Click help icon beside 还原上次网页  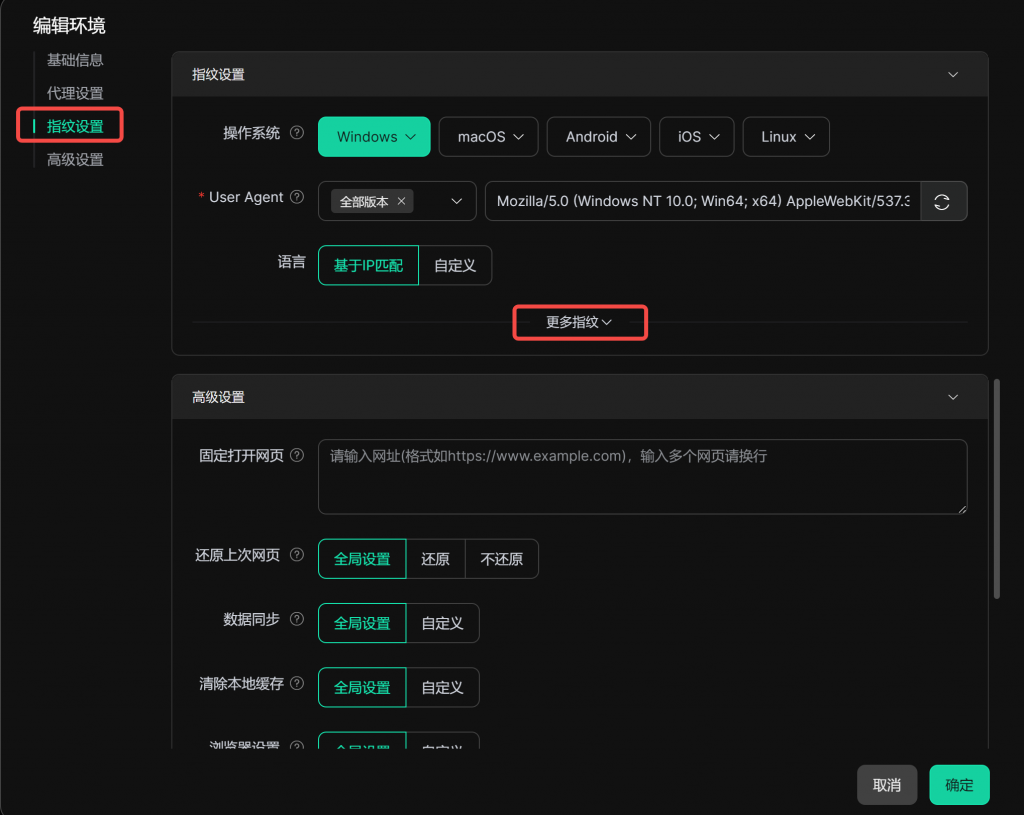(x=297, y=556)
